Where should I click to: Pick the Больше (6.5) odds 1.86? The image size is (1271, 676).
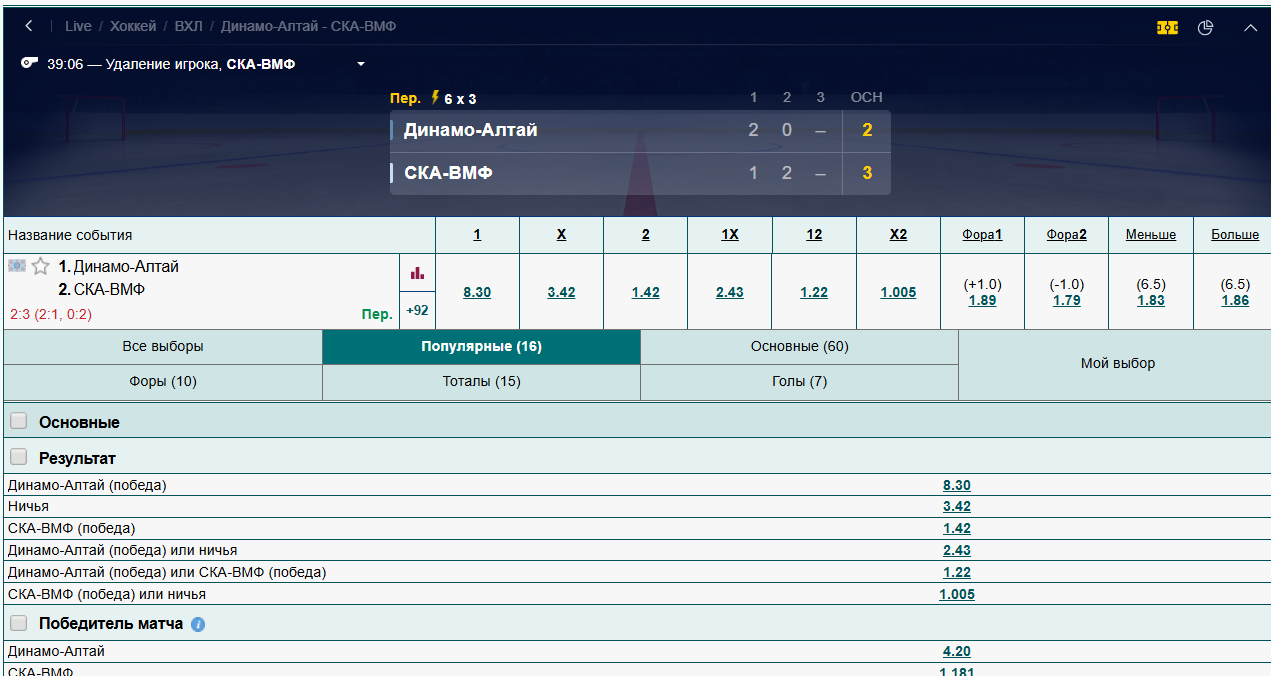click(1235, 300)
